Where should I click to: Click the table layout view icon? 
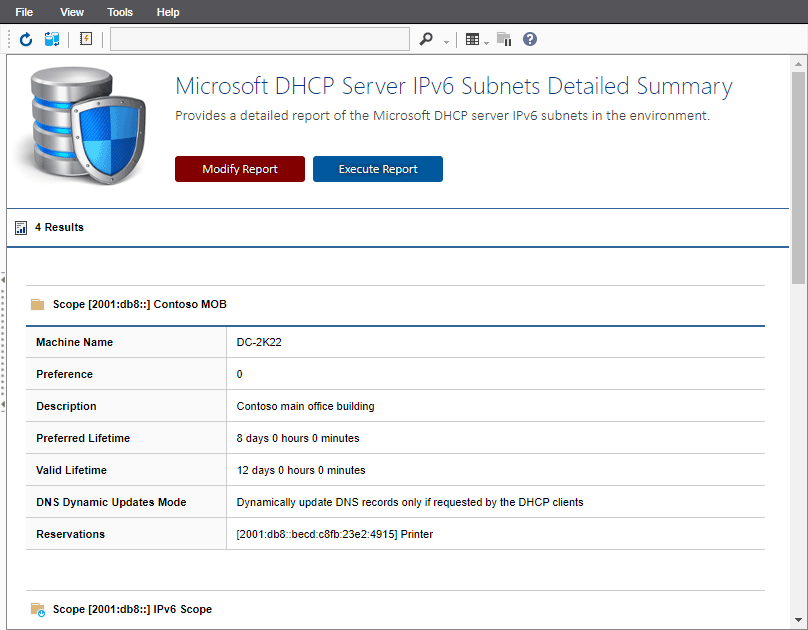tap(472, 39)
